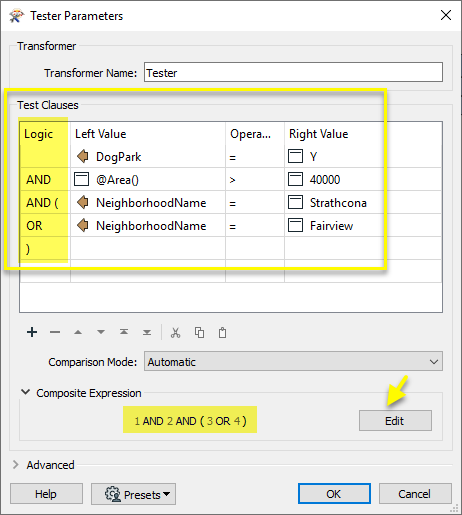Paste clause with clipboard icon
The image size is (462, 515).
pos(222,333)
